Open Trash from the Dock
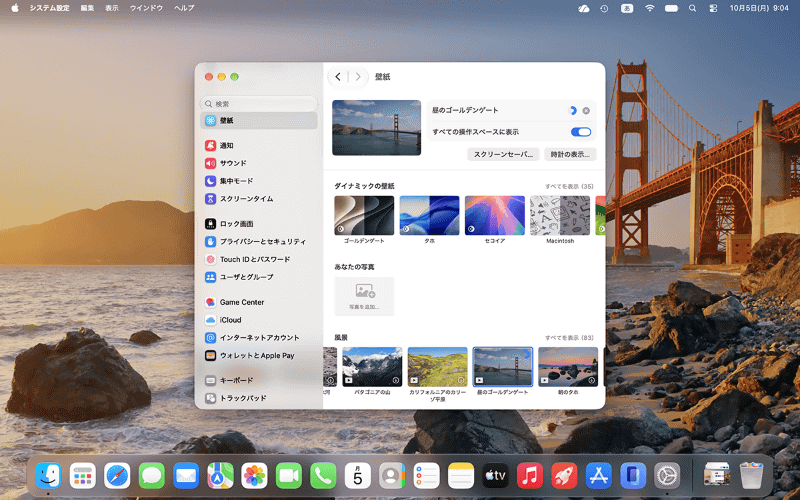800x500 pixels. (751, 476)
